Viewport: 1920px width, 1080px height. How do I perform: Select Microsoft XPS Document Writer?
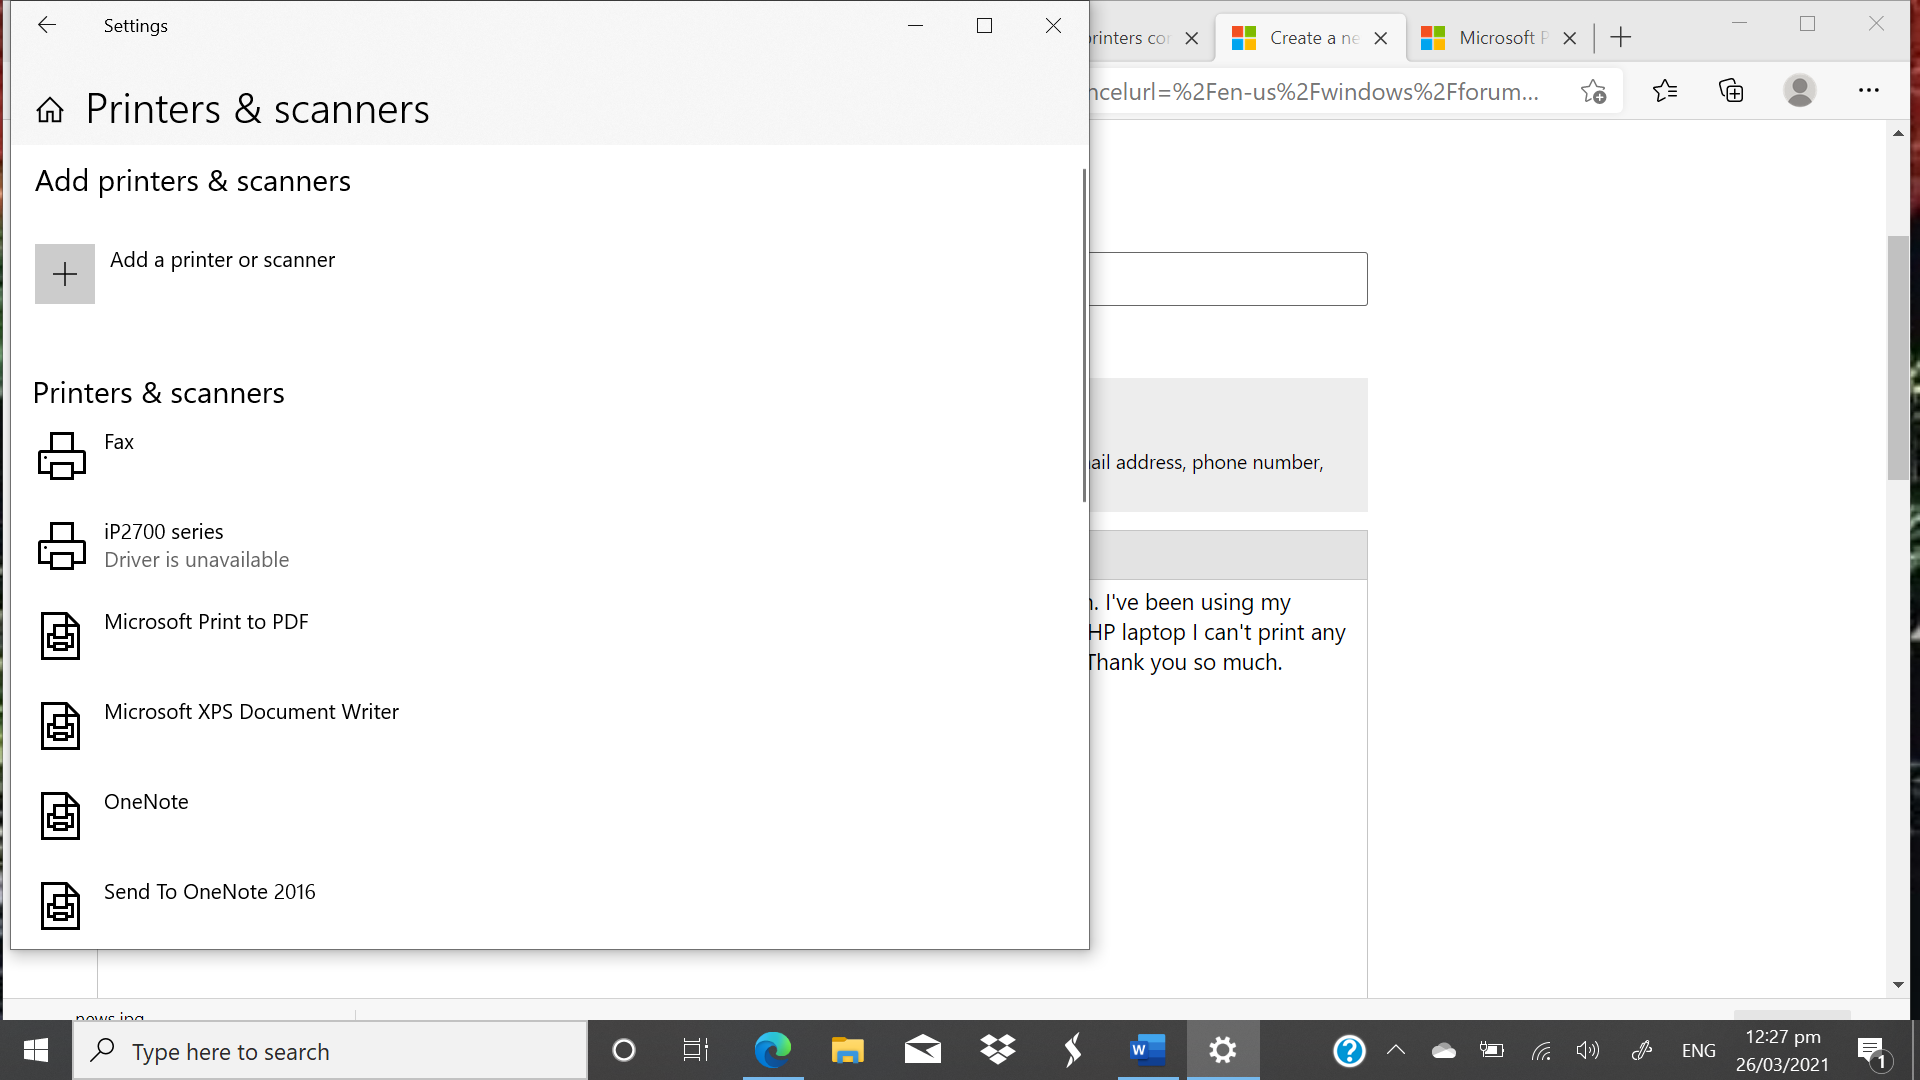click(x=251, y=712)
